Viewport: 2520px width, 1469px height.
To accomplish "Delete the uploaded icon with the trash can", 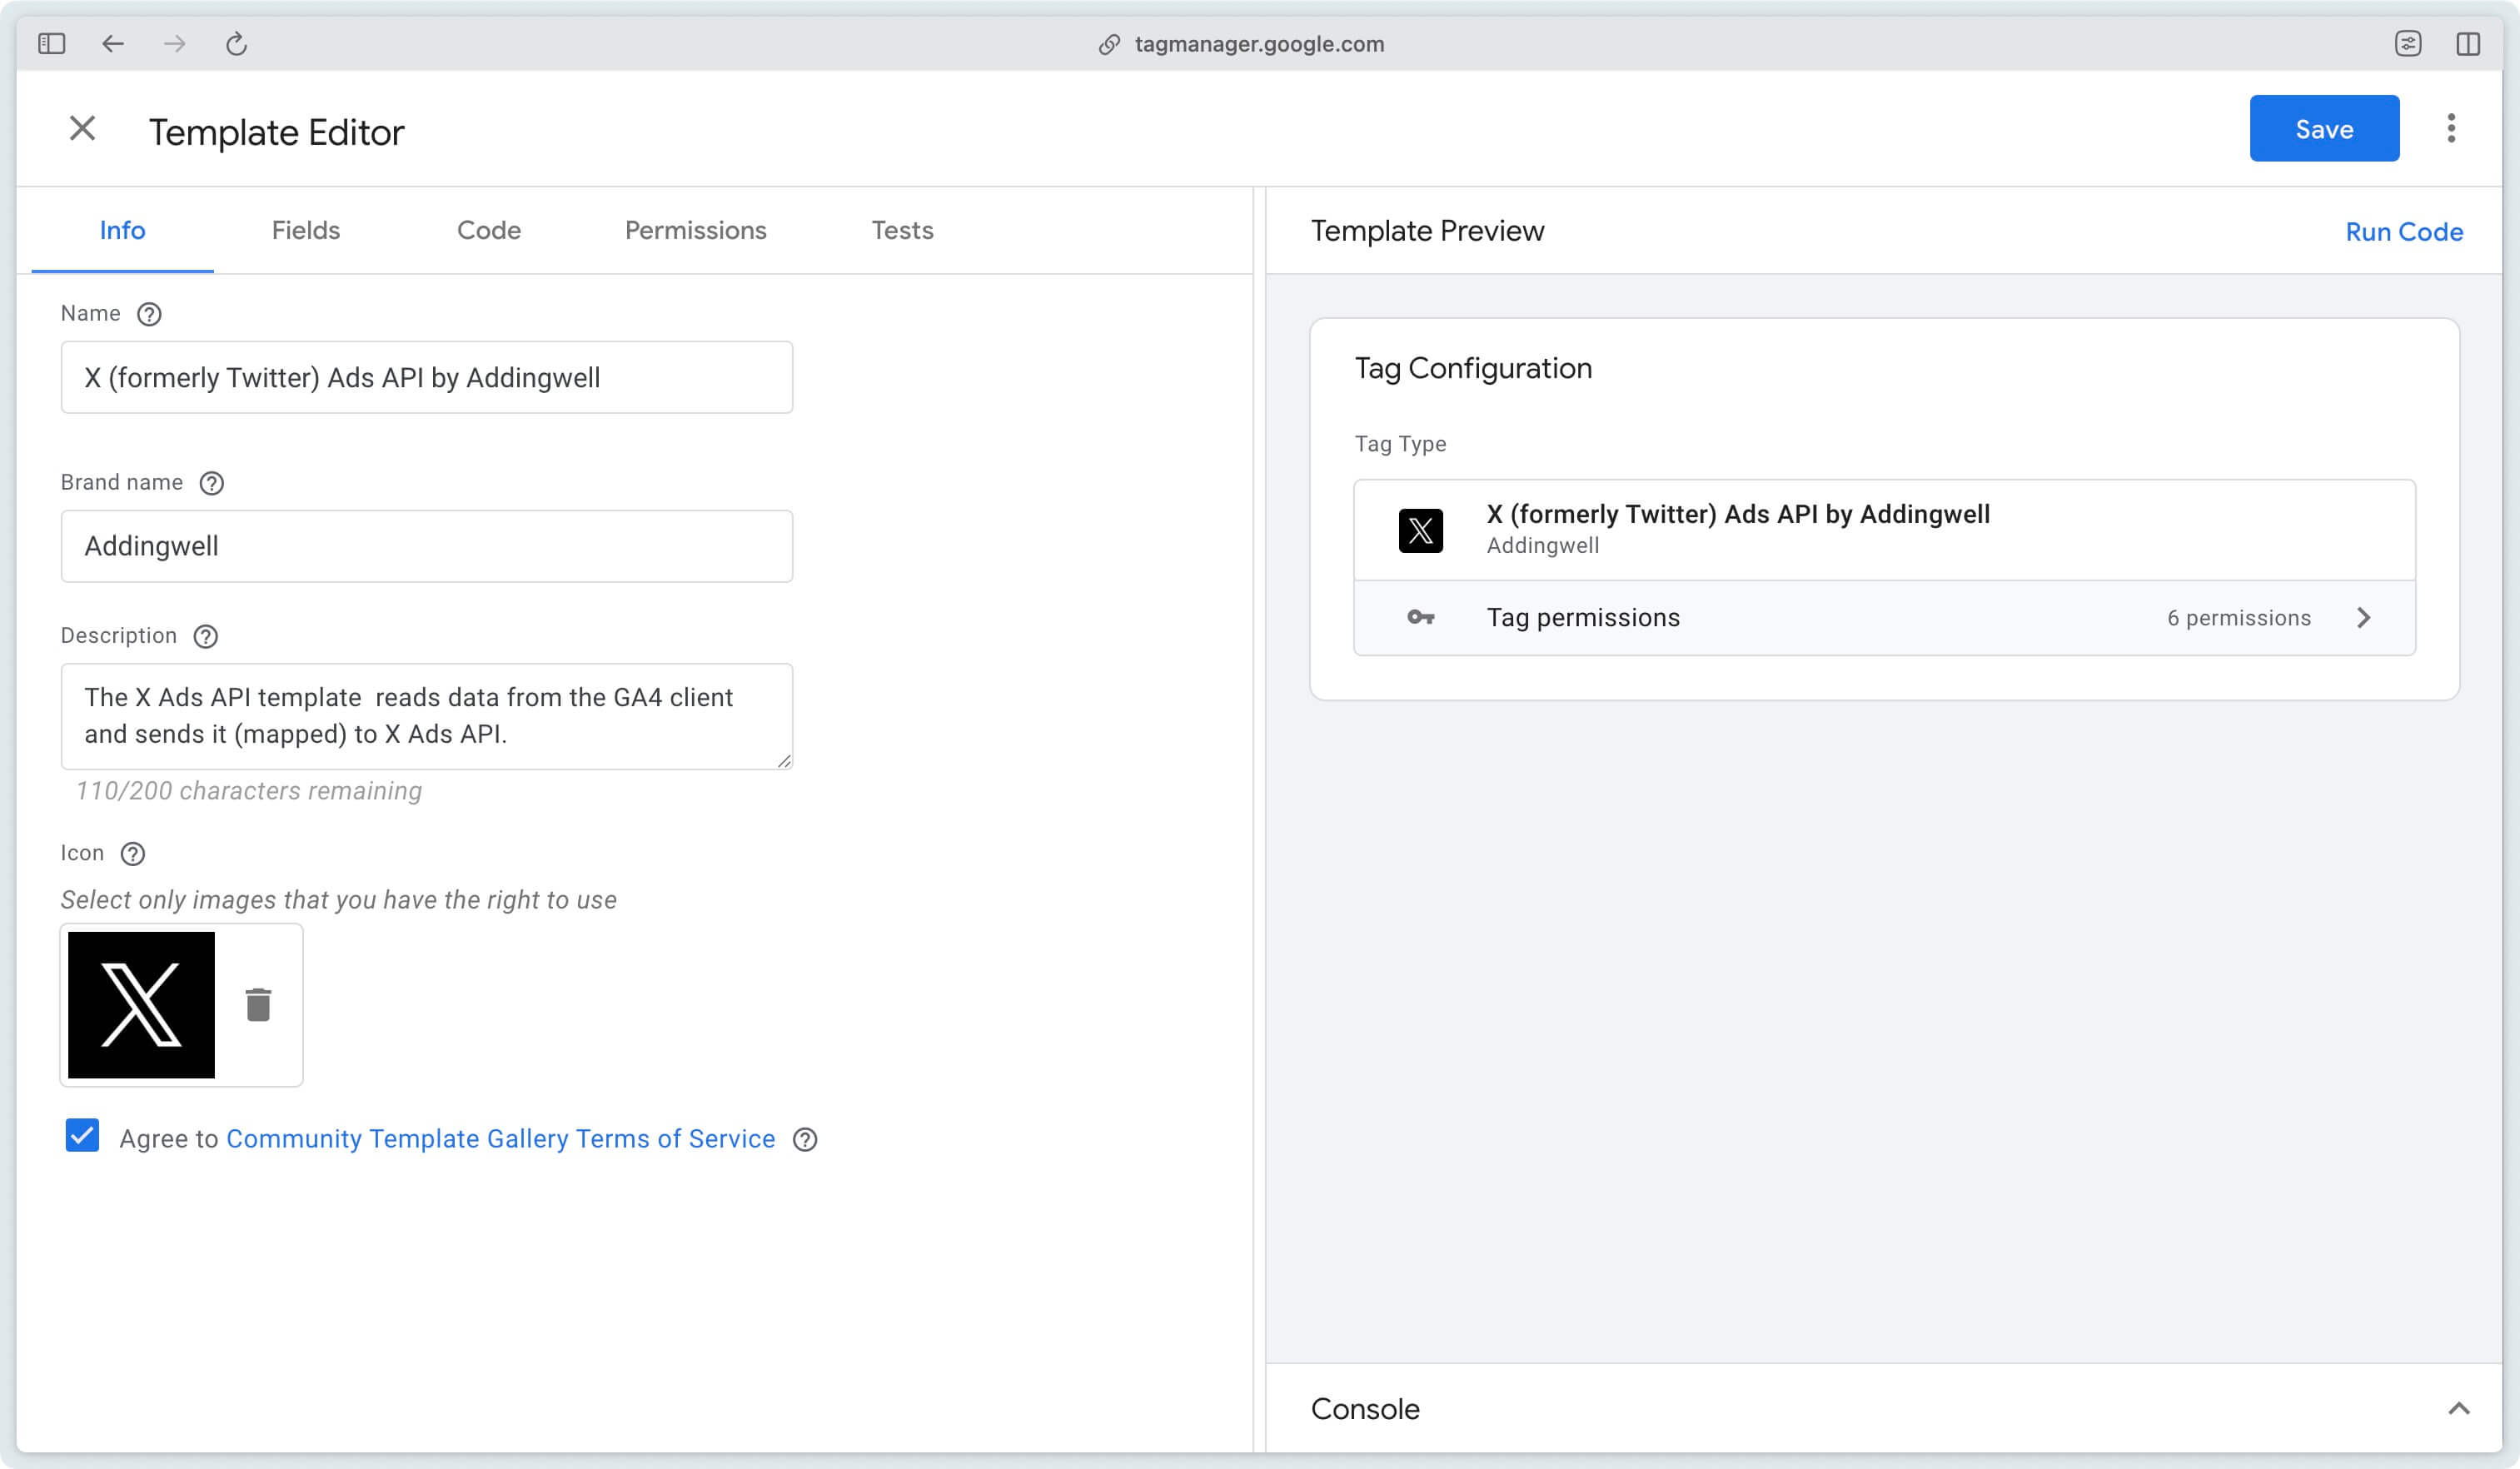I will point(258,1004).
